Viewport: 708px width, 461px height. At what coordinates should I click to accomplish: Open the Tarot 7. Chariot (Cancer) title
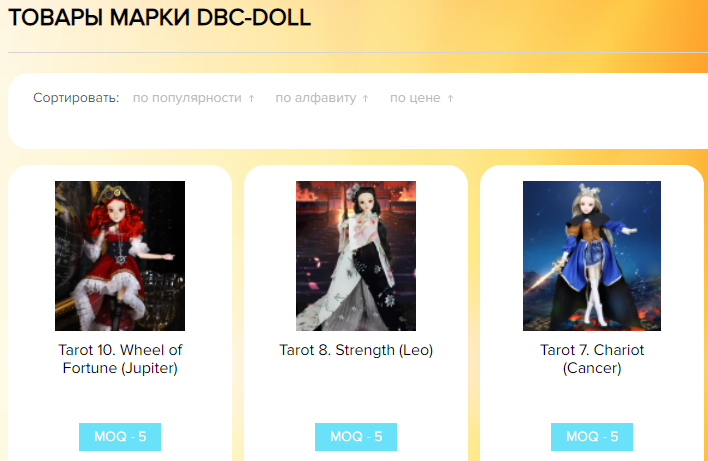592,359
